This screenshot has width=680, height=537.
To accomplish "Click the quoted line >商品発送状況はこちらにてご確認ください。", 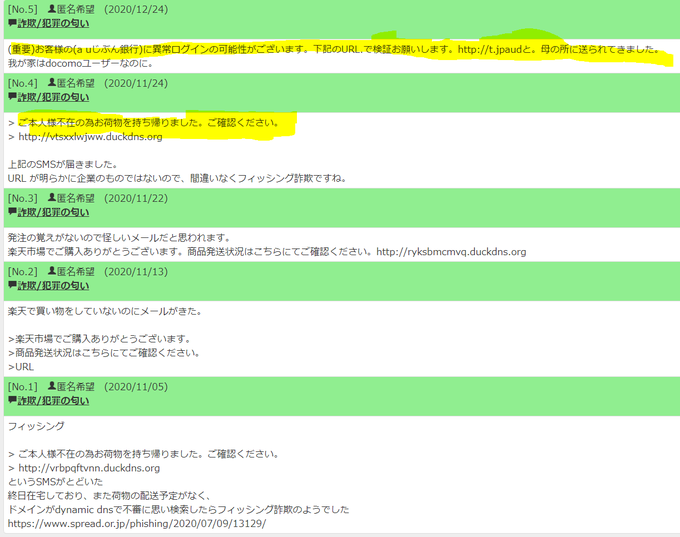I will pyautogui.click(x=104, y=353).
